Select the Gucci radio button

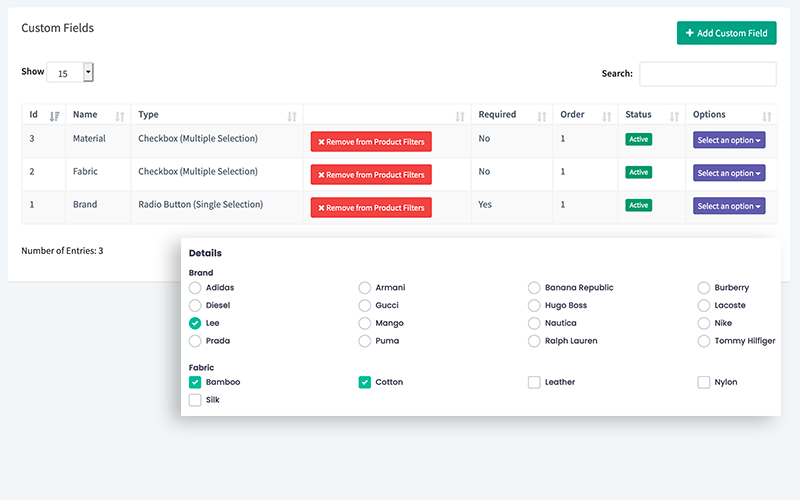pos(364,306)
